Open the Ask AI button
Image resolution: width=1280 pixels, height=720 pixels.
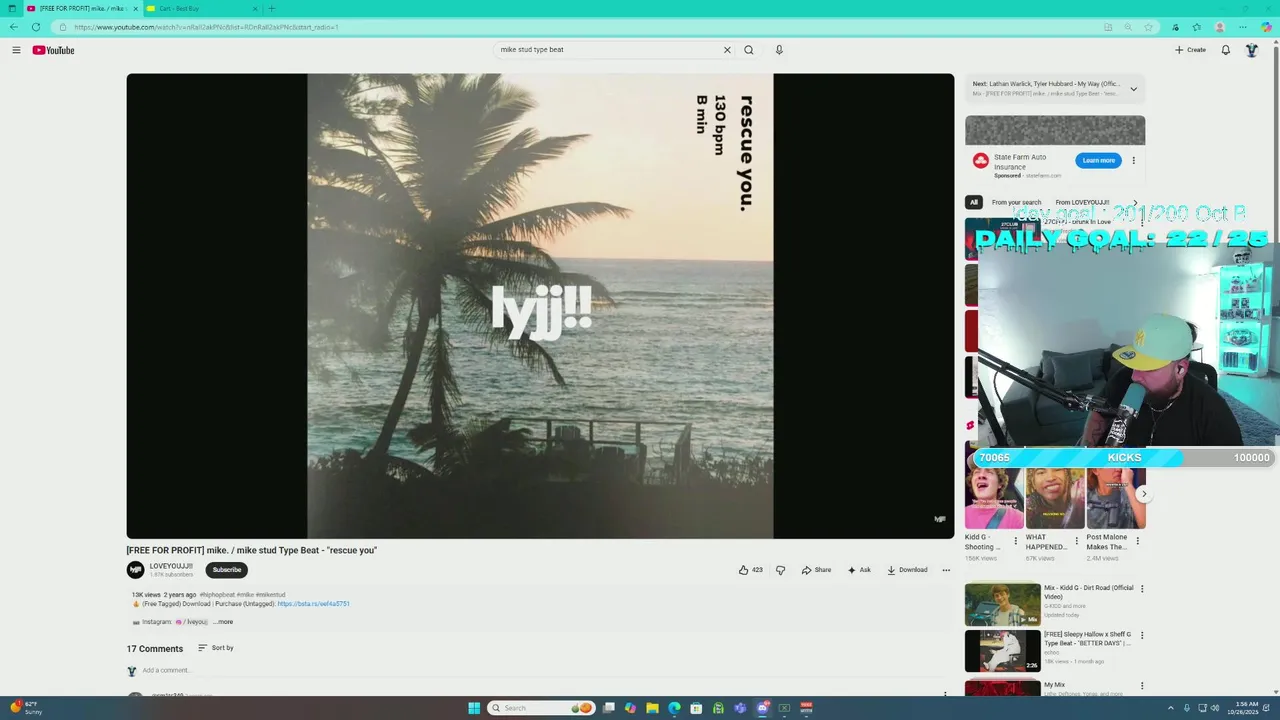point(859,570)
